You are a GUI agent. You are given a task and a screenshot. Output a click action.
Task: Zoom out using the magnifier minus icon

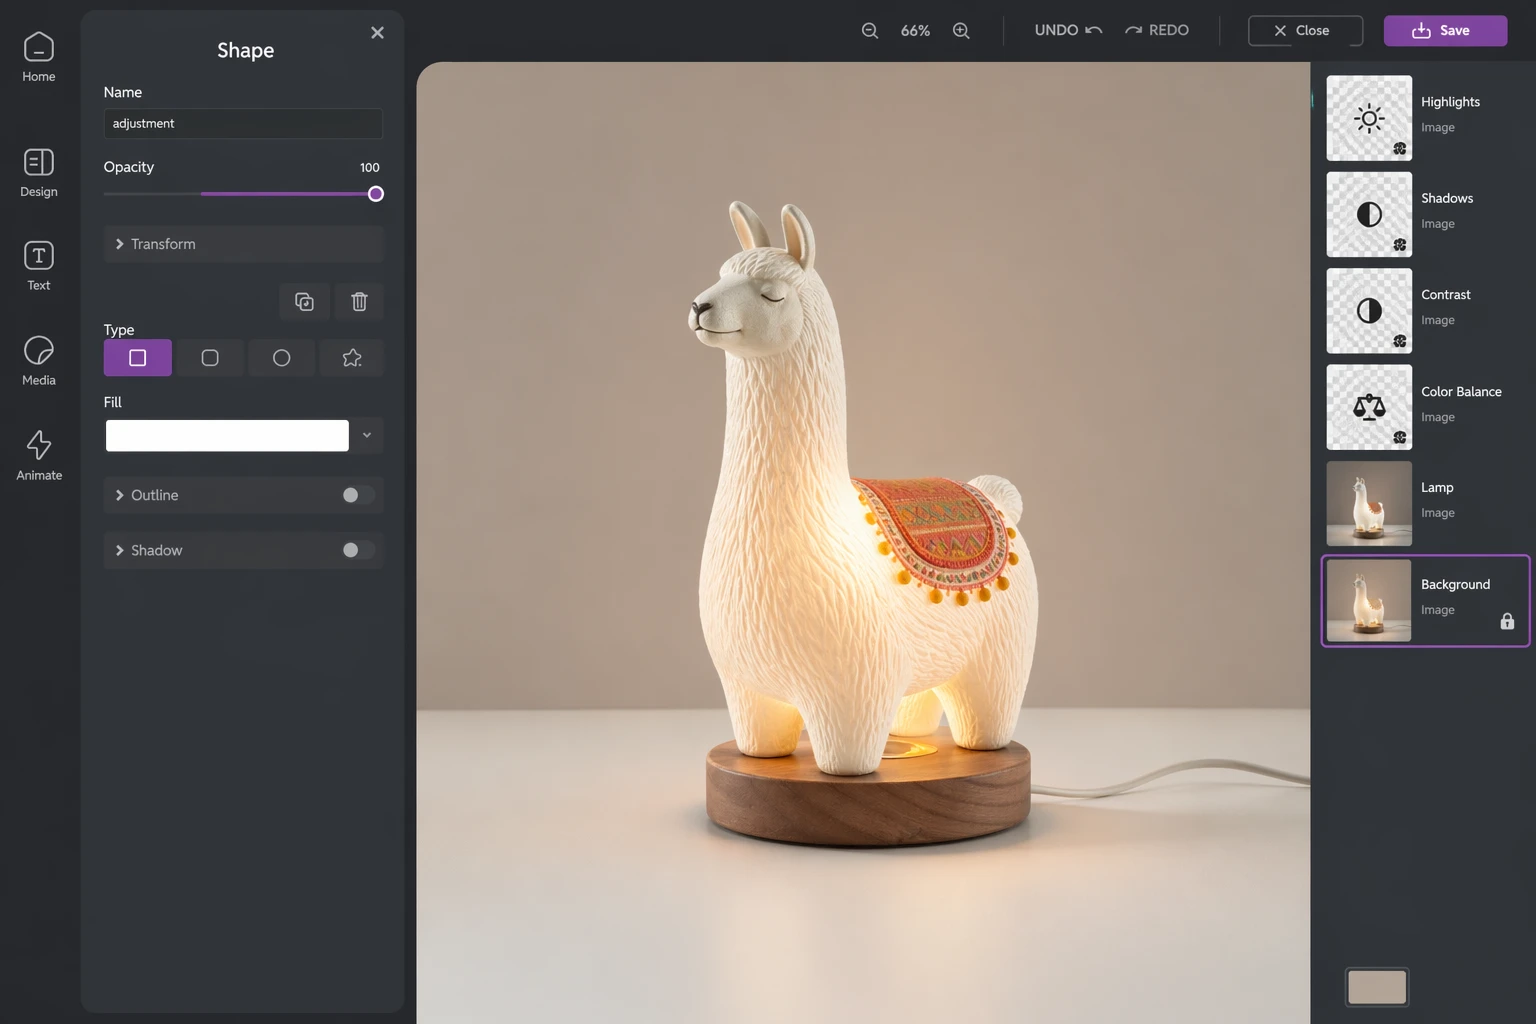point(870,31)
